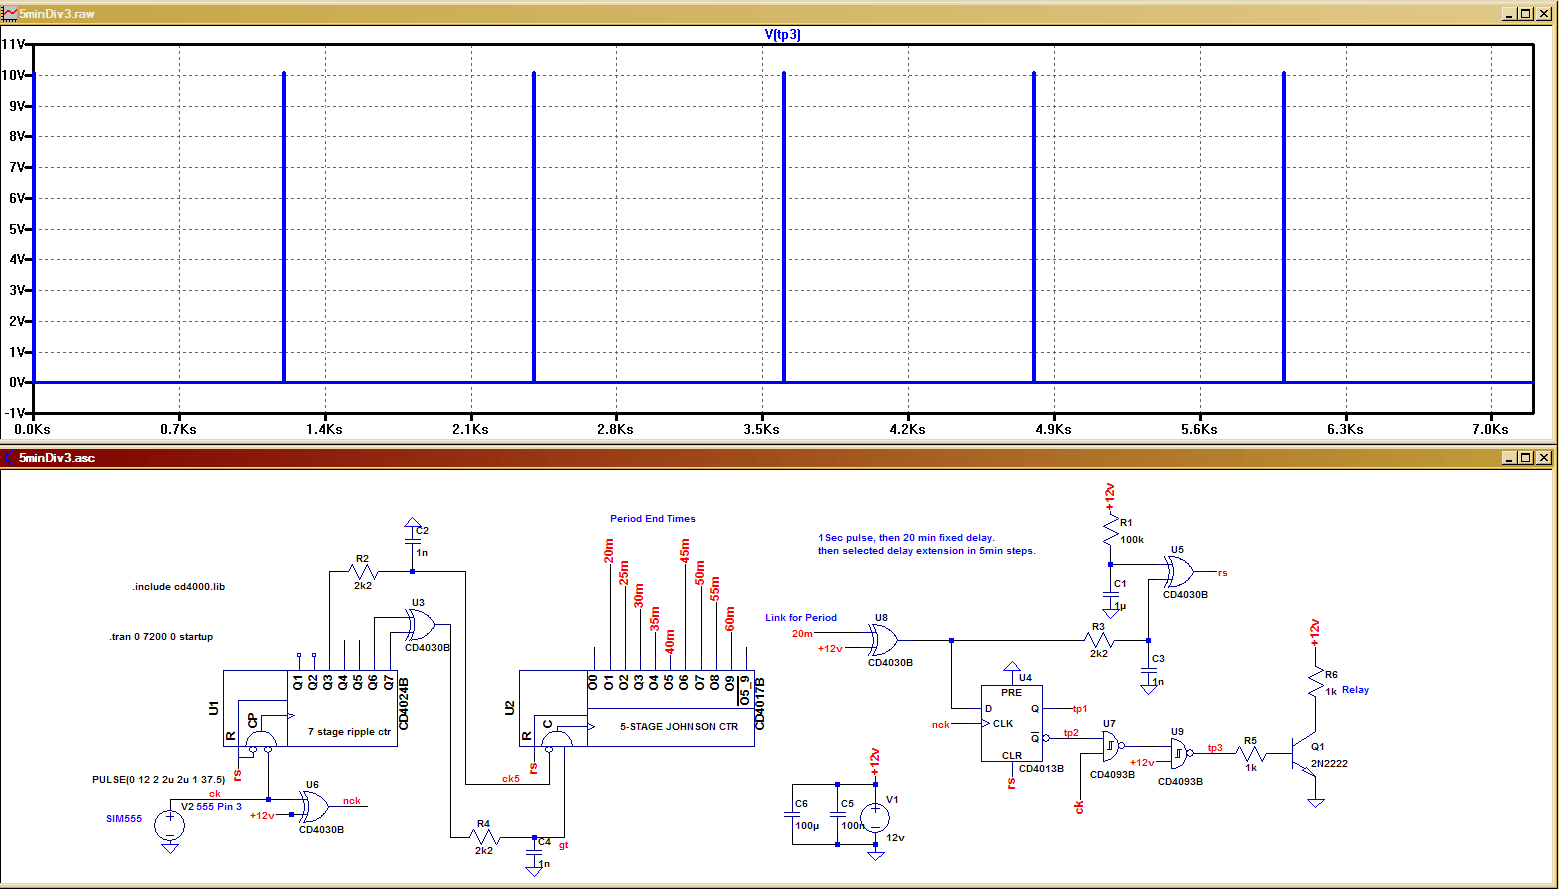Select resistor R1 100k symbol
The height and width of the screenshot is (889, 1559).
pyautogui.click(x=1110, y=530)
